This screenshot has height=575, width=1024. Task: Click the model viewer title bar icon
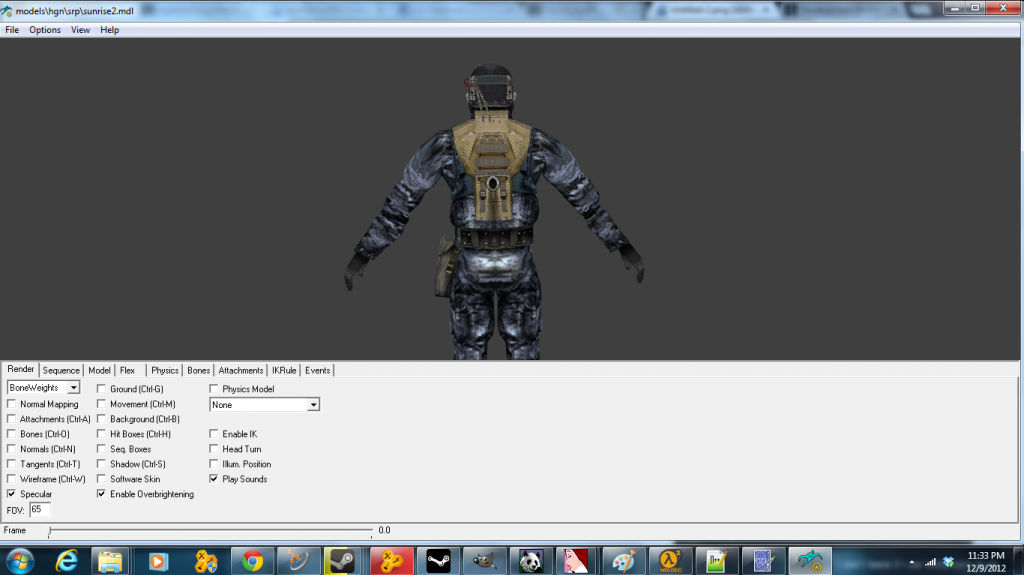7,10
